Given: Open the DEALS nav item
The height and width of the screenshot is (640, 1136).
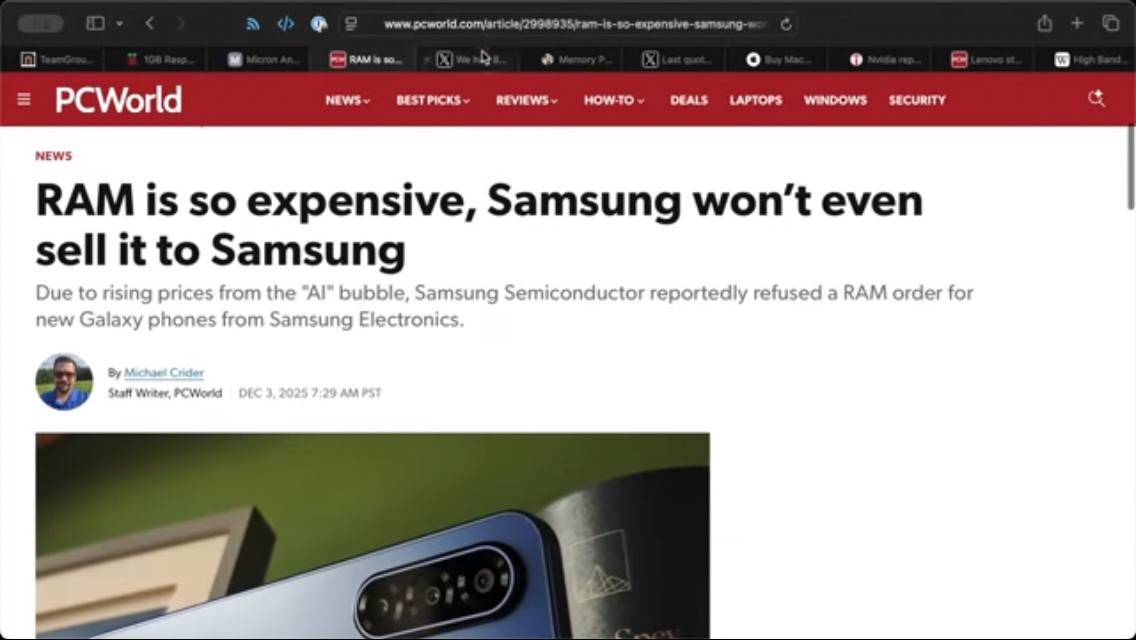Looking at the screenshot, I should click(688, 100).
